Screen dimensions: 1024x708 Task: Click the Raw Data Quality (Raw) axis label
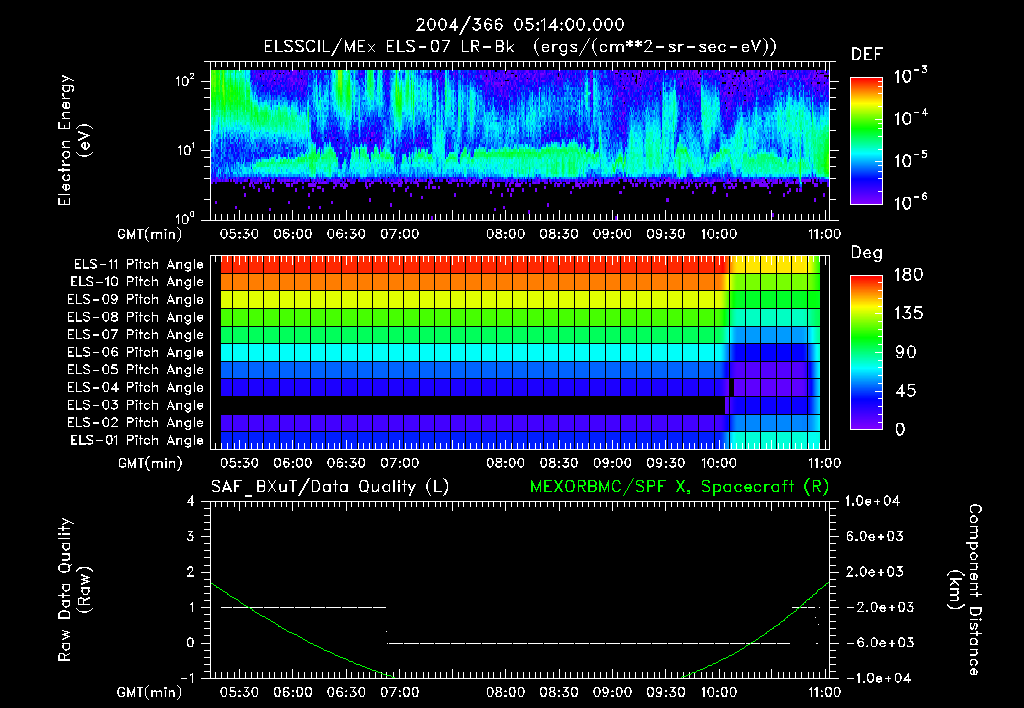pyautogui.click(x=74, y=590)
